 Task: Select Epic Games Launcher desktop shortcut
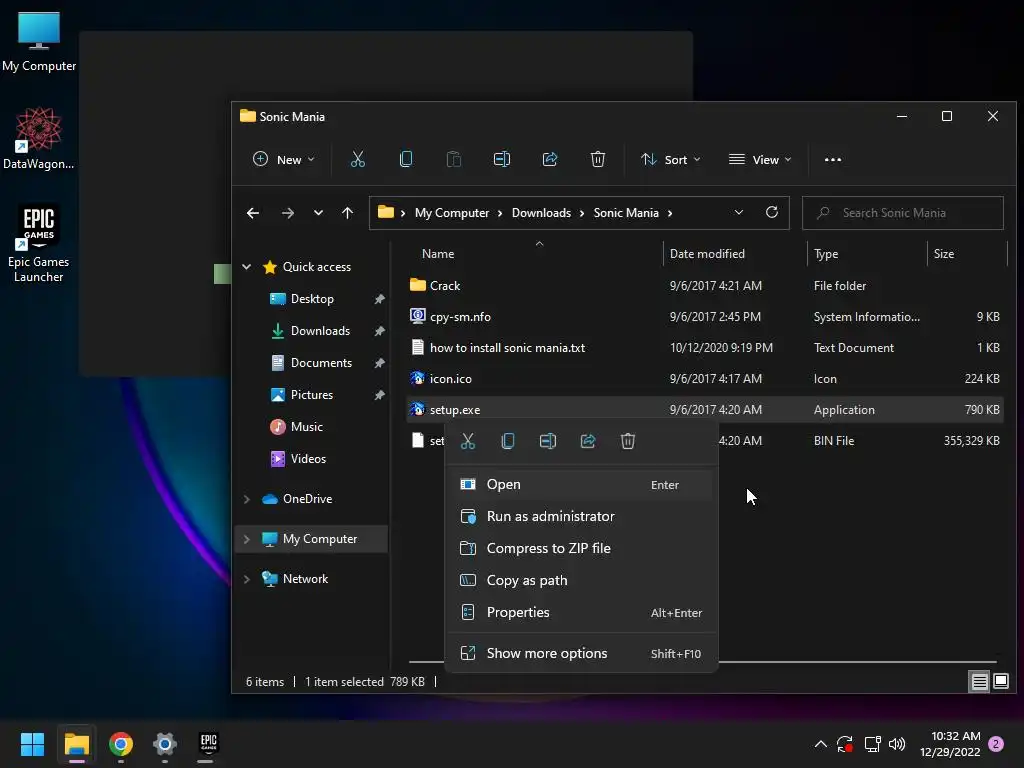39,244
